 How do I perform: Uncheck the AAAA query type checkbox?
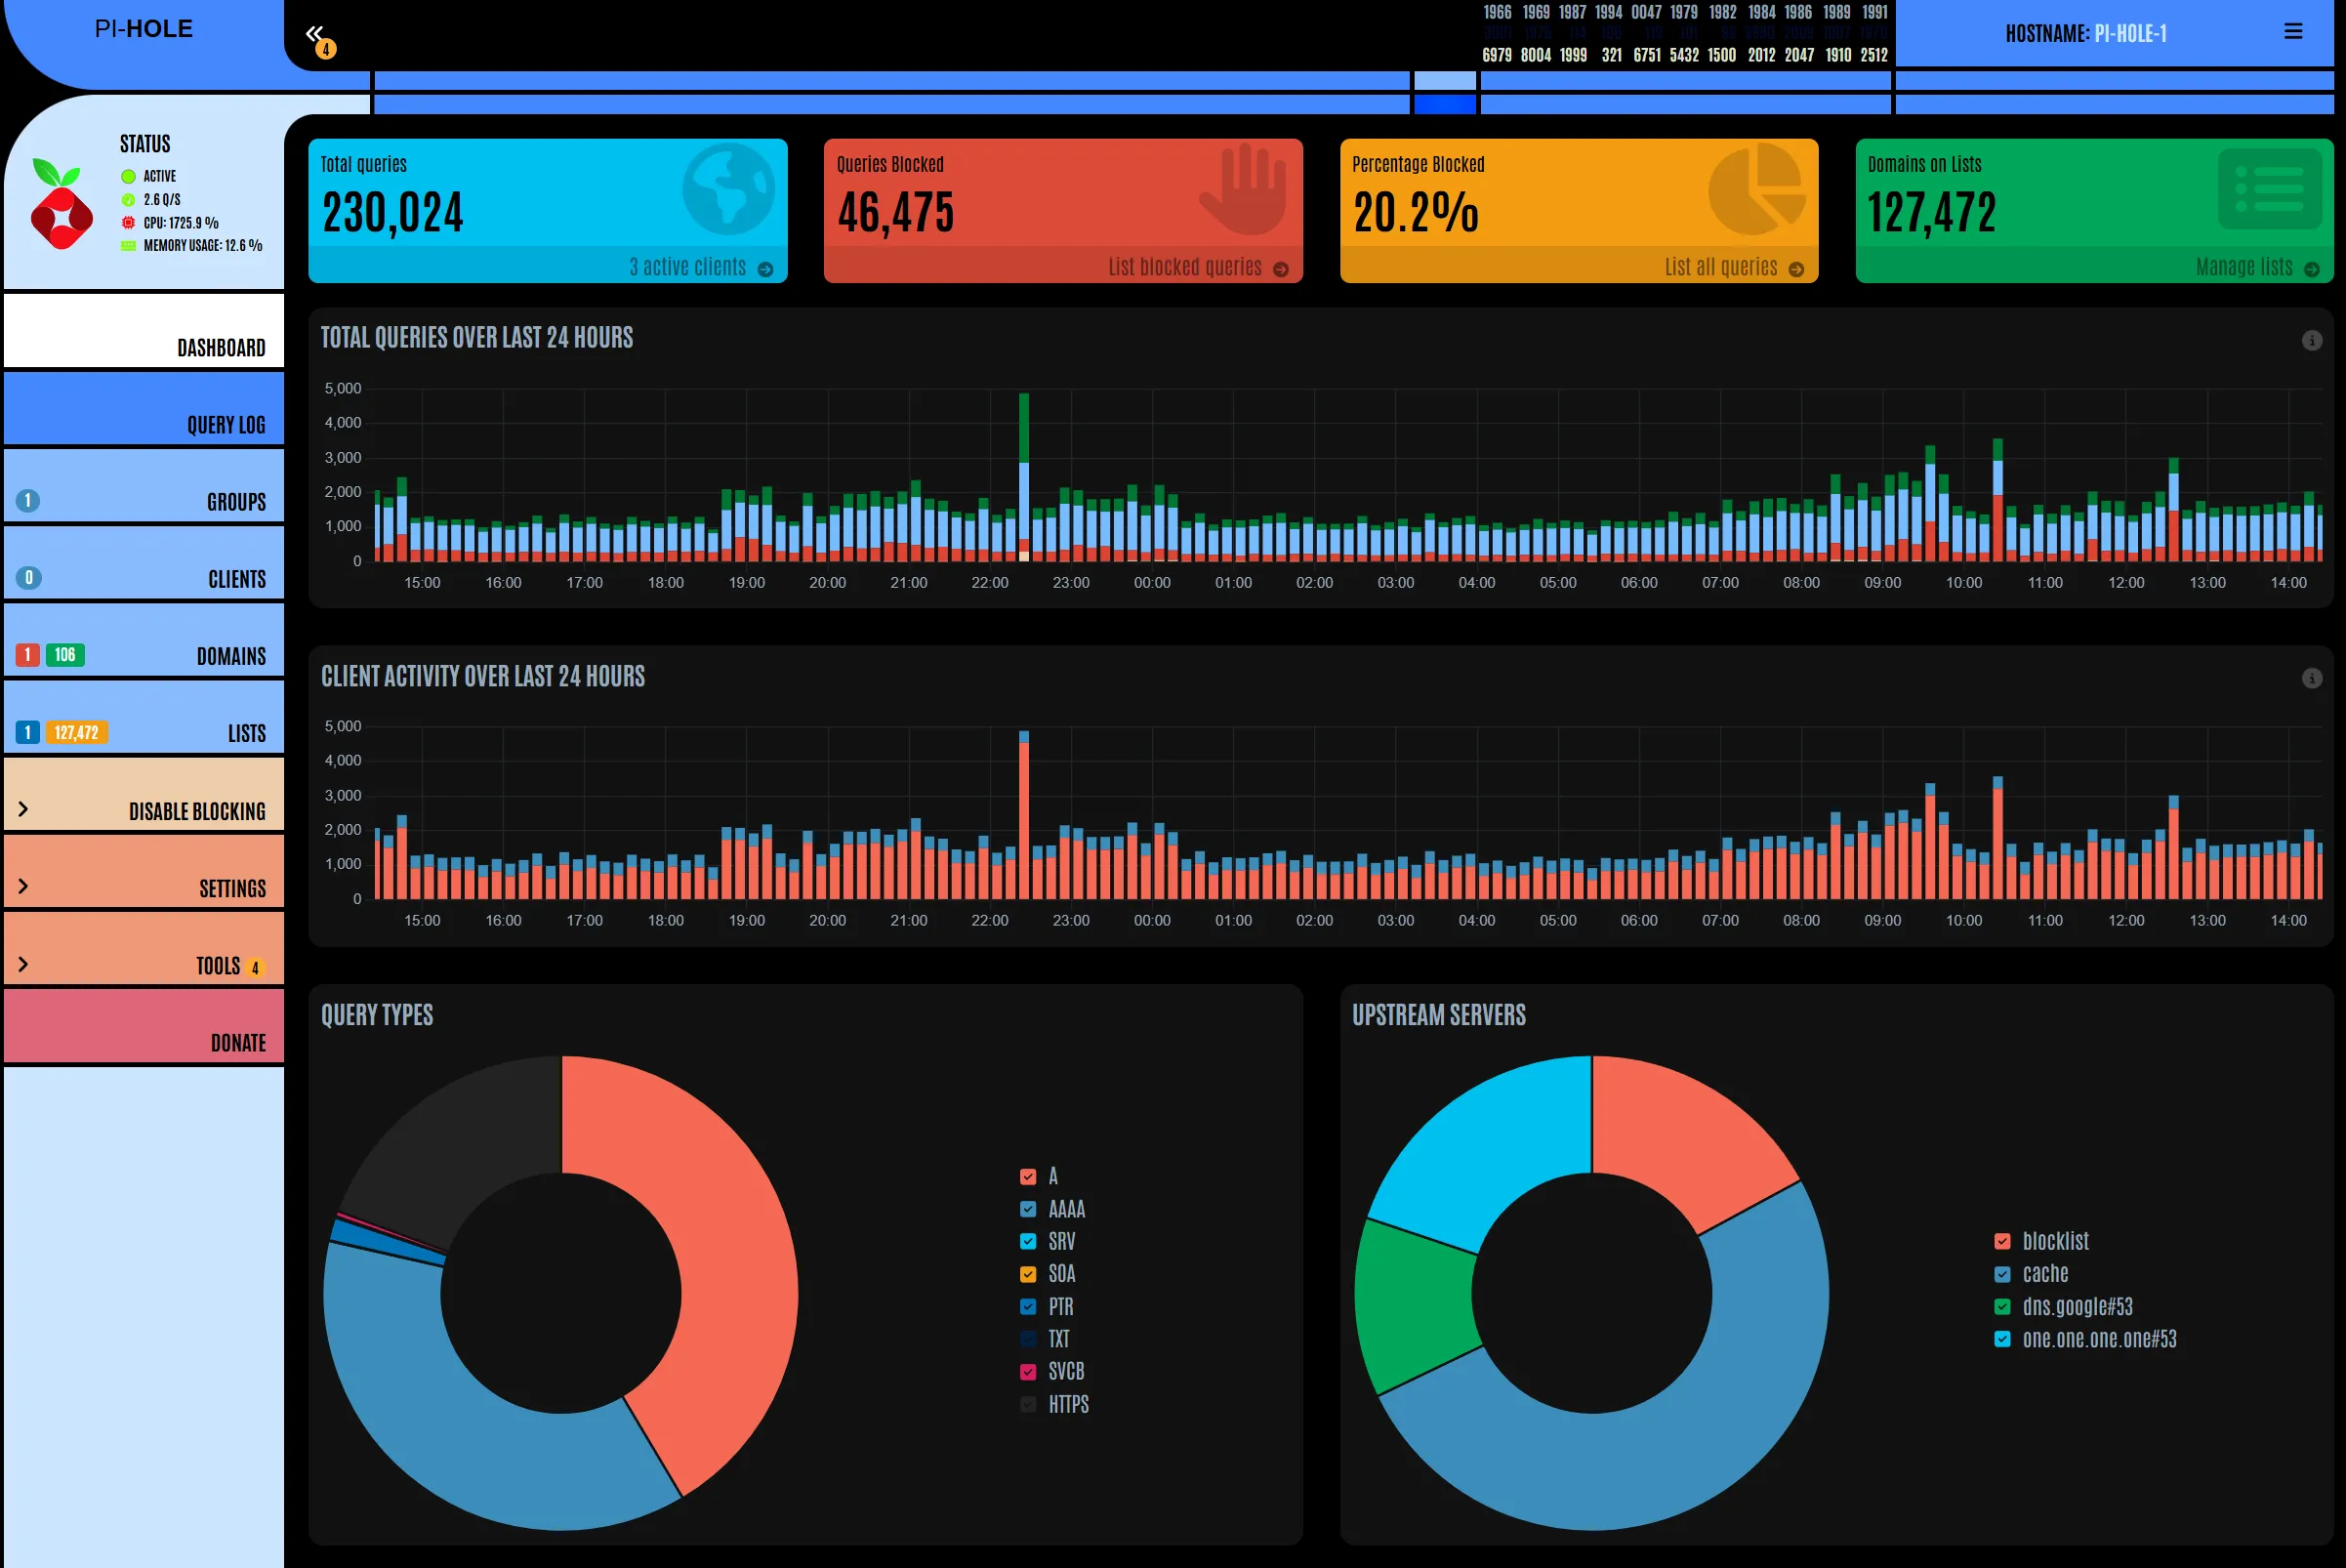(x=1028, y=1209)
